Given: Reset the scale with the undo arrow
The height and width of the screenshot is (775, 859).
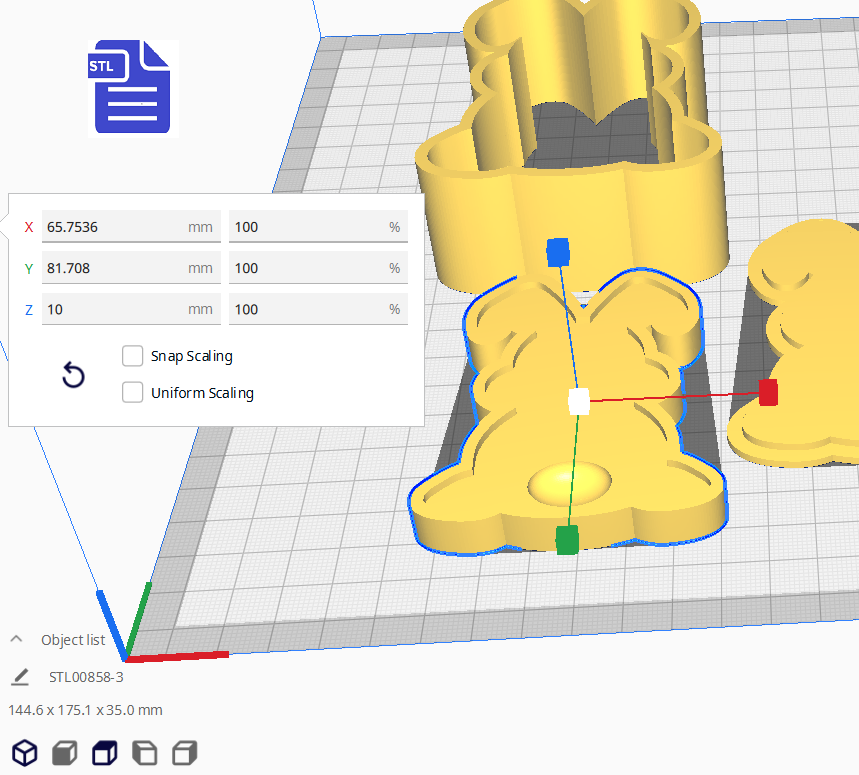Looking at the screenshot, I should tap(73, 375).
